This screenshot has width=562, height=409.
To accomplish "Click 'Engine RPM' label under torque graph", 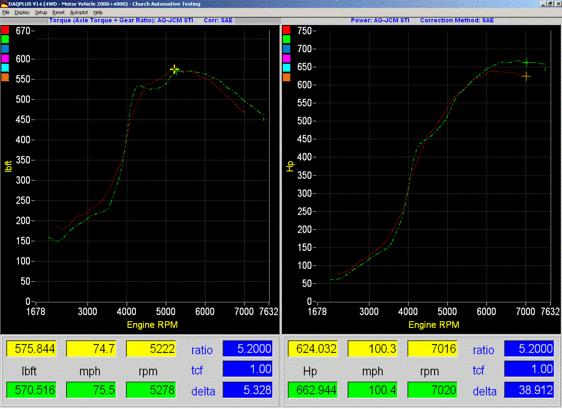I will (x=152, y=325).
